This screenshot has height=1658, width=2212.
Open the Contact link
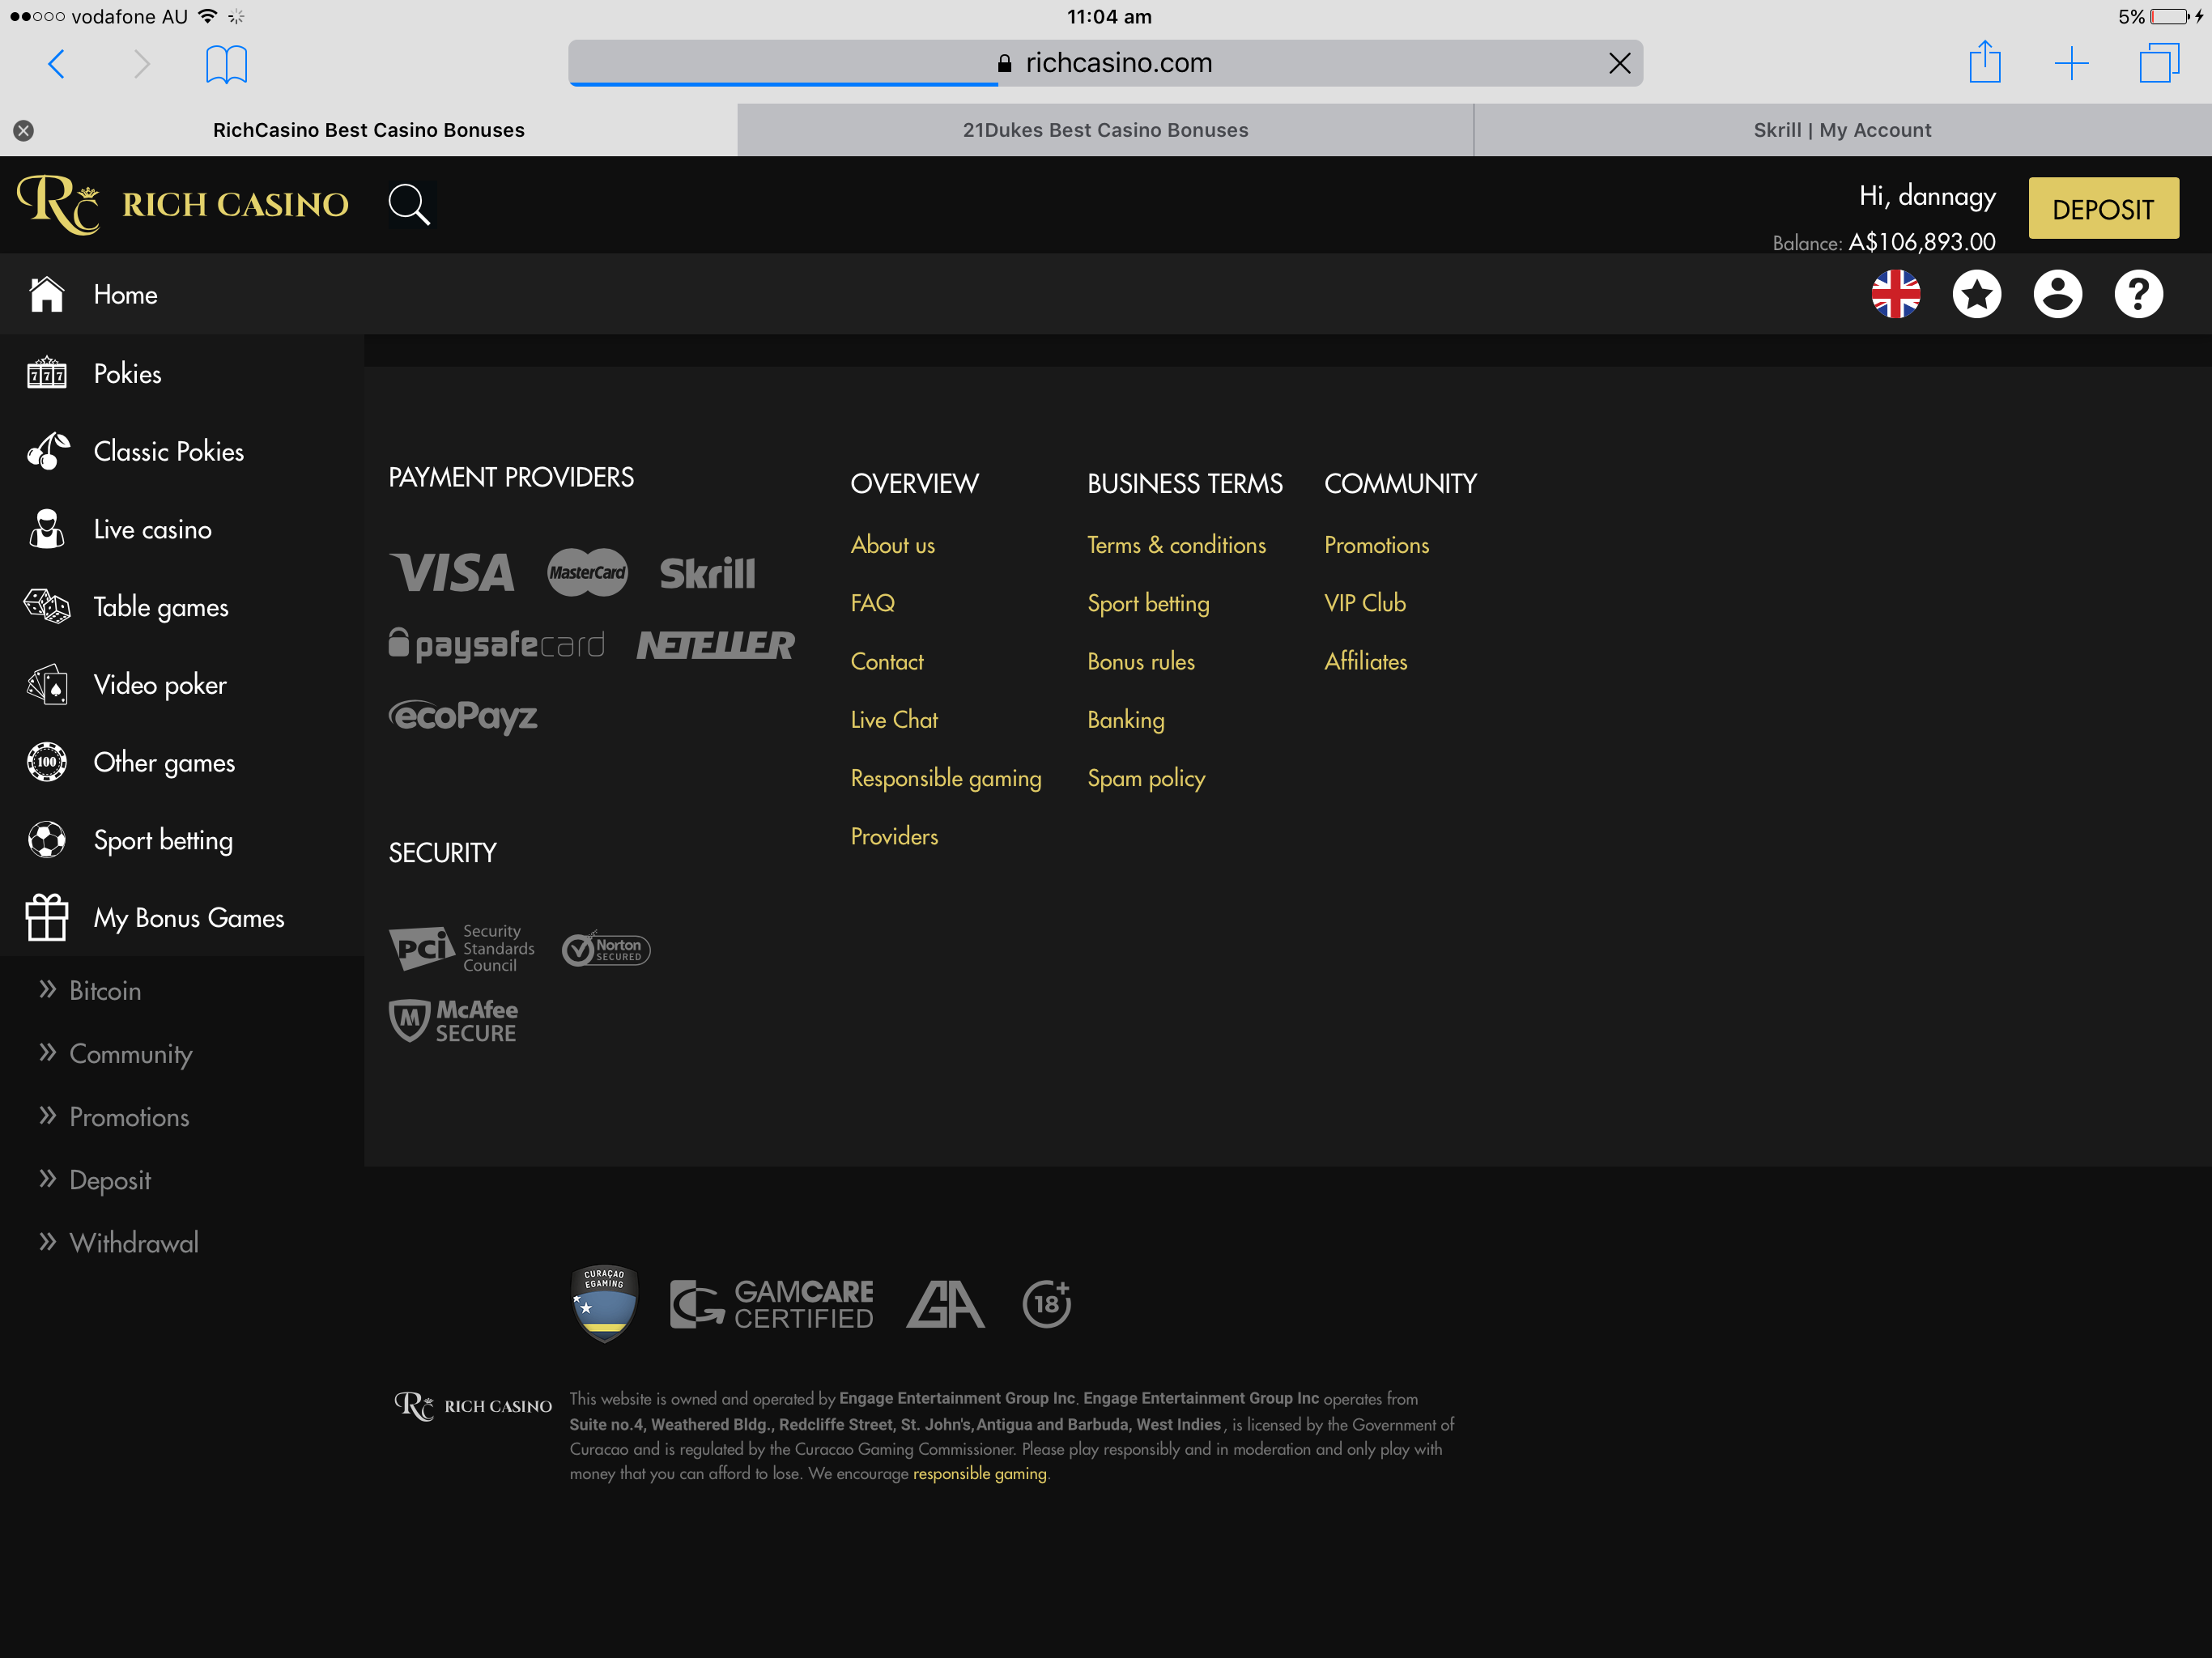[886, 661]
